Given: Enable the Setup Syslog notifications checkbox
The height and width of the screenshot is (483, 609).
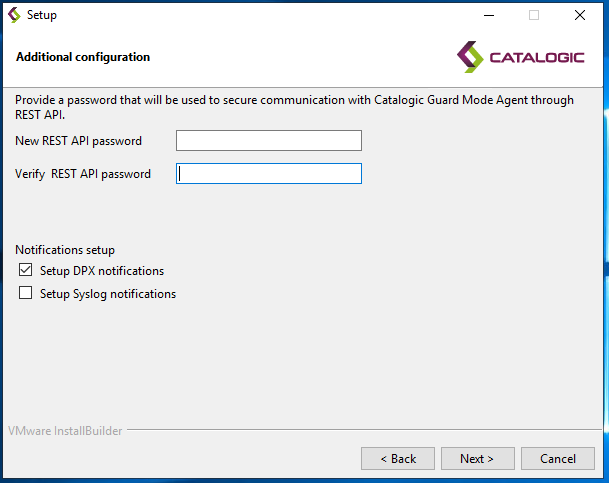Looking at the screenshot, I should point(26,294).
